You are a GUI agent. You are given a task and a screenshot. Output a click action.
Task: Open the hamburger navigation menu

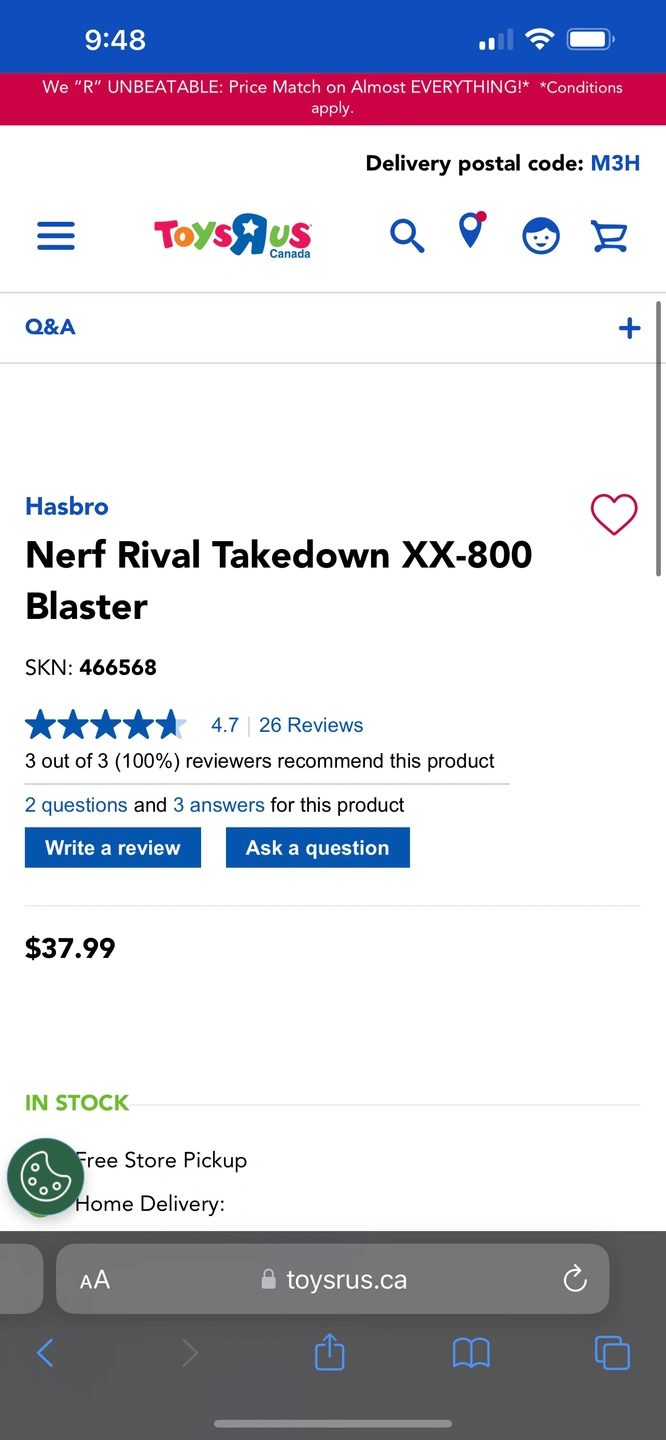[56, 236]
